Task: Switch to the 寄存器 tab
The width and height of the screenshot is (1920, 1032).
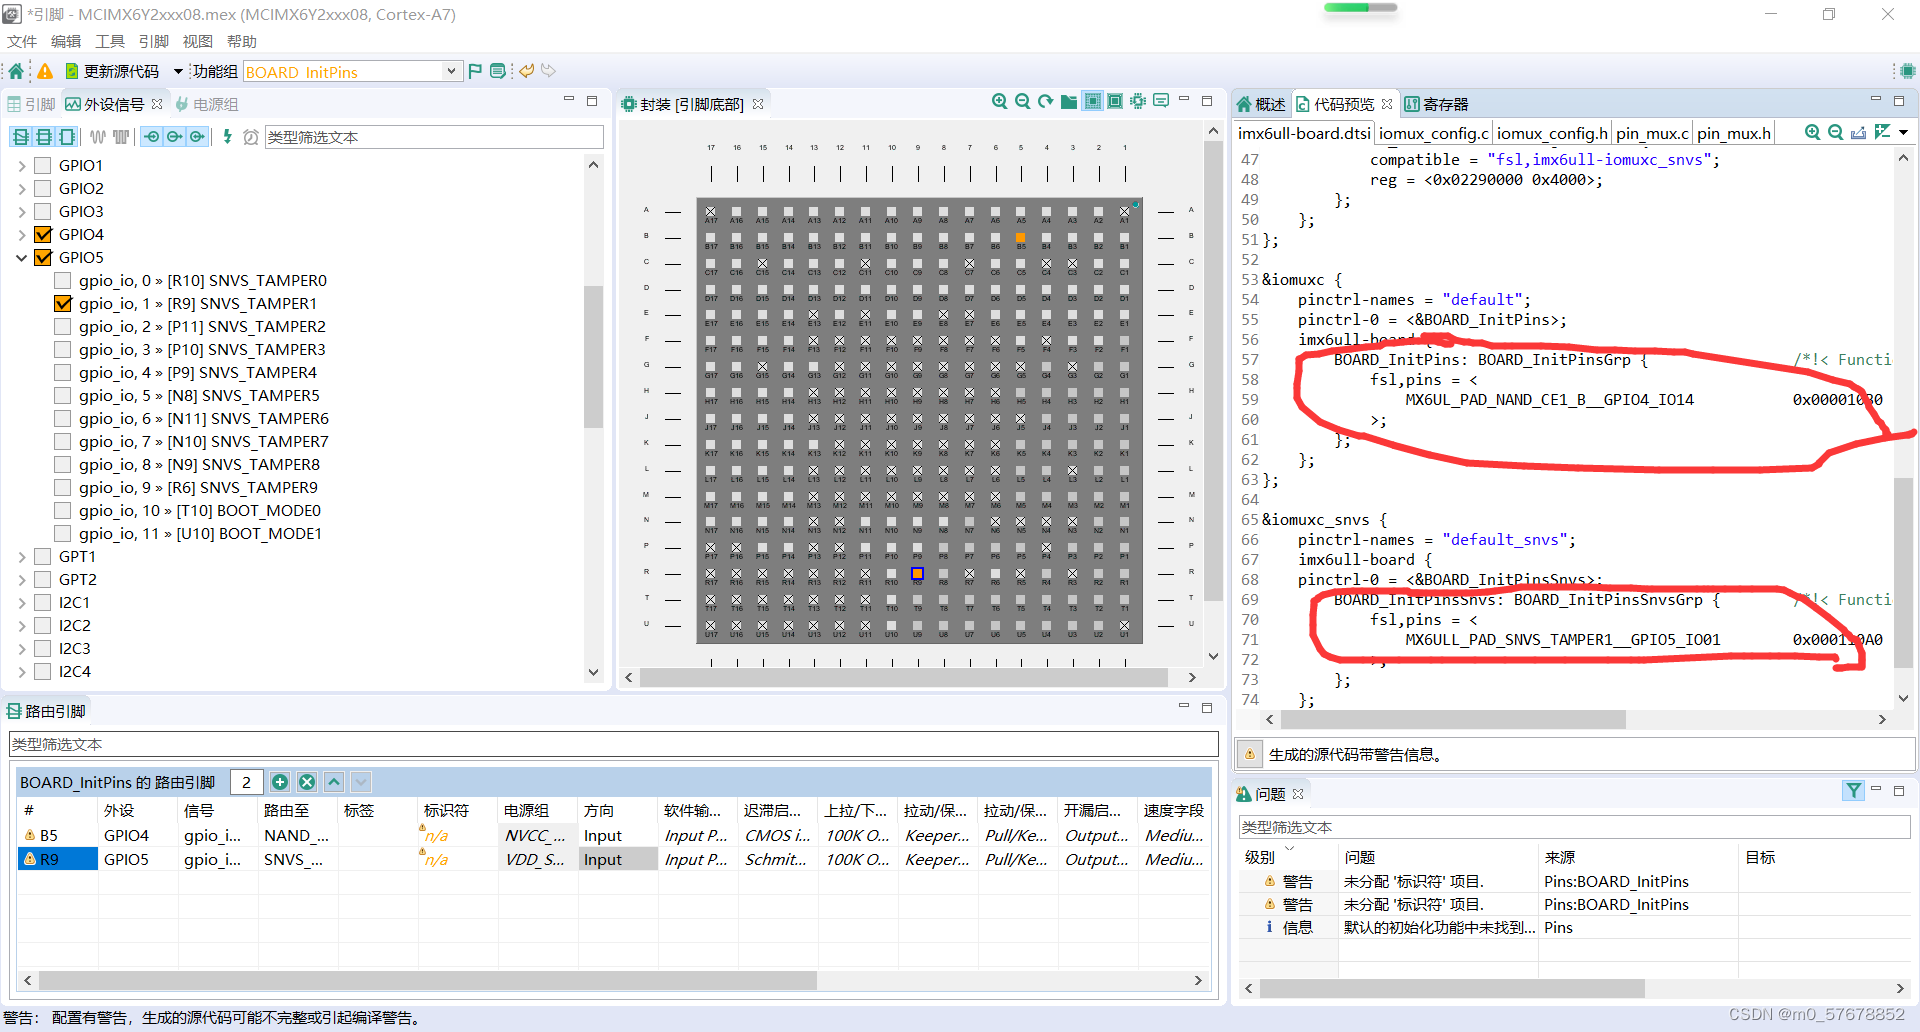Action: [1437, 104]
